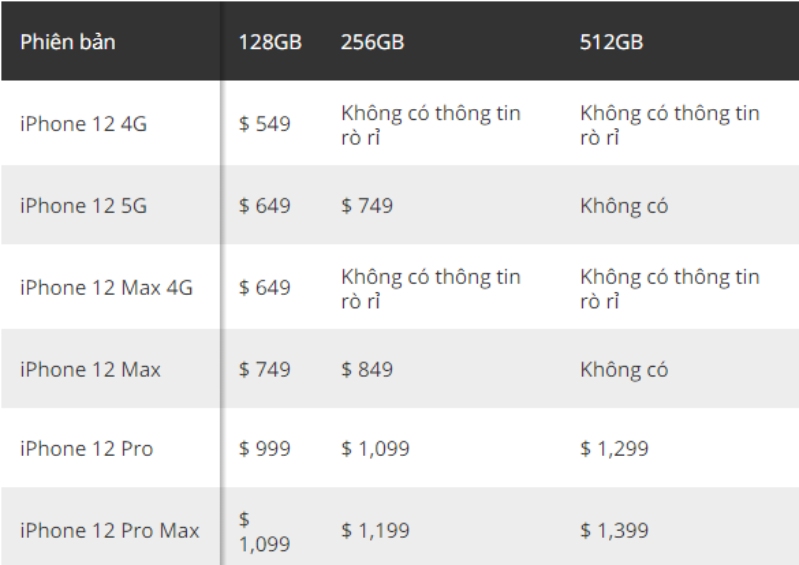This screenshot has height=565, width=799.
Task: Select the $ 999 price cell
Action: (x=264, y=449)
